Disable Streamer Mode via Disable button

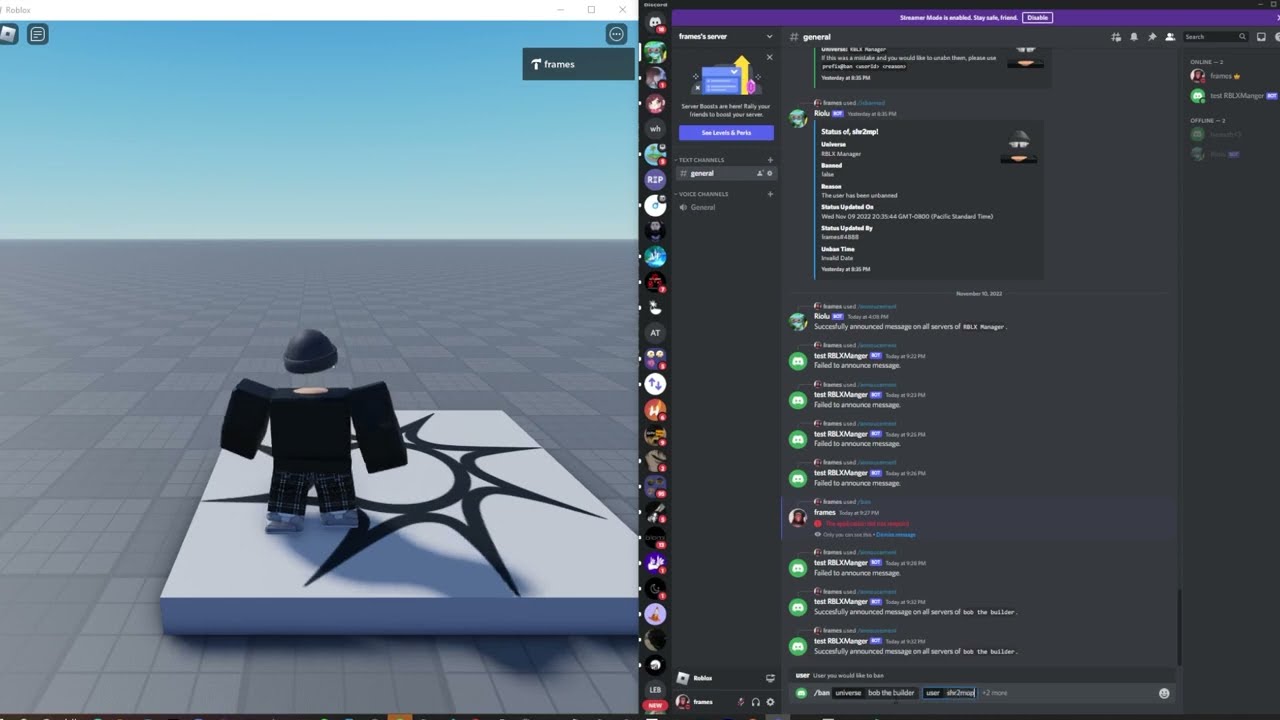(1037, 17)
